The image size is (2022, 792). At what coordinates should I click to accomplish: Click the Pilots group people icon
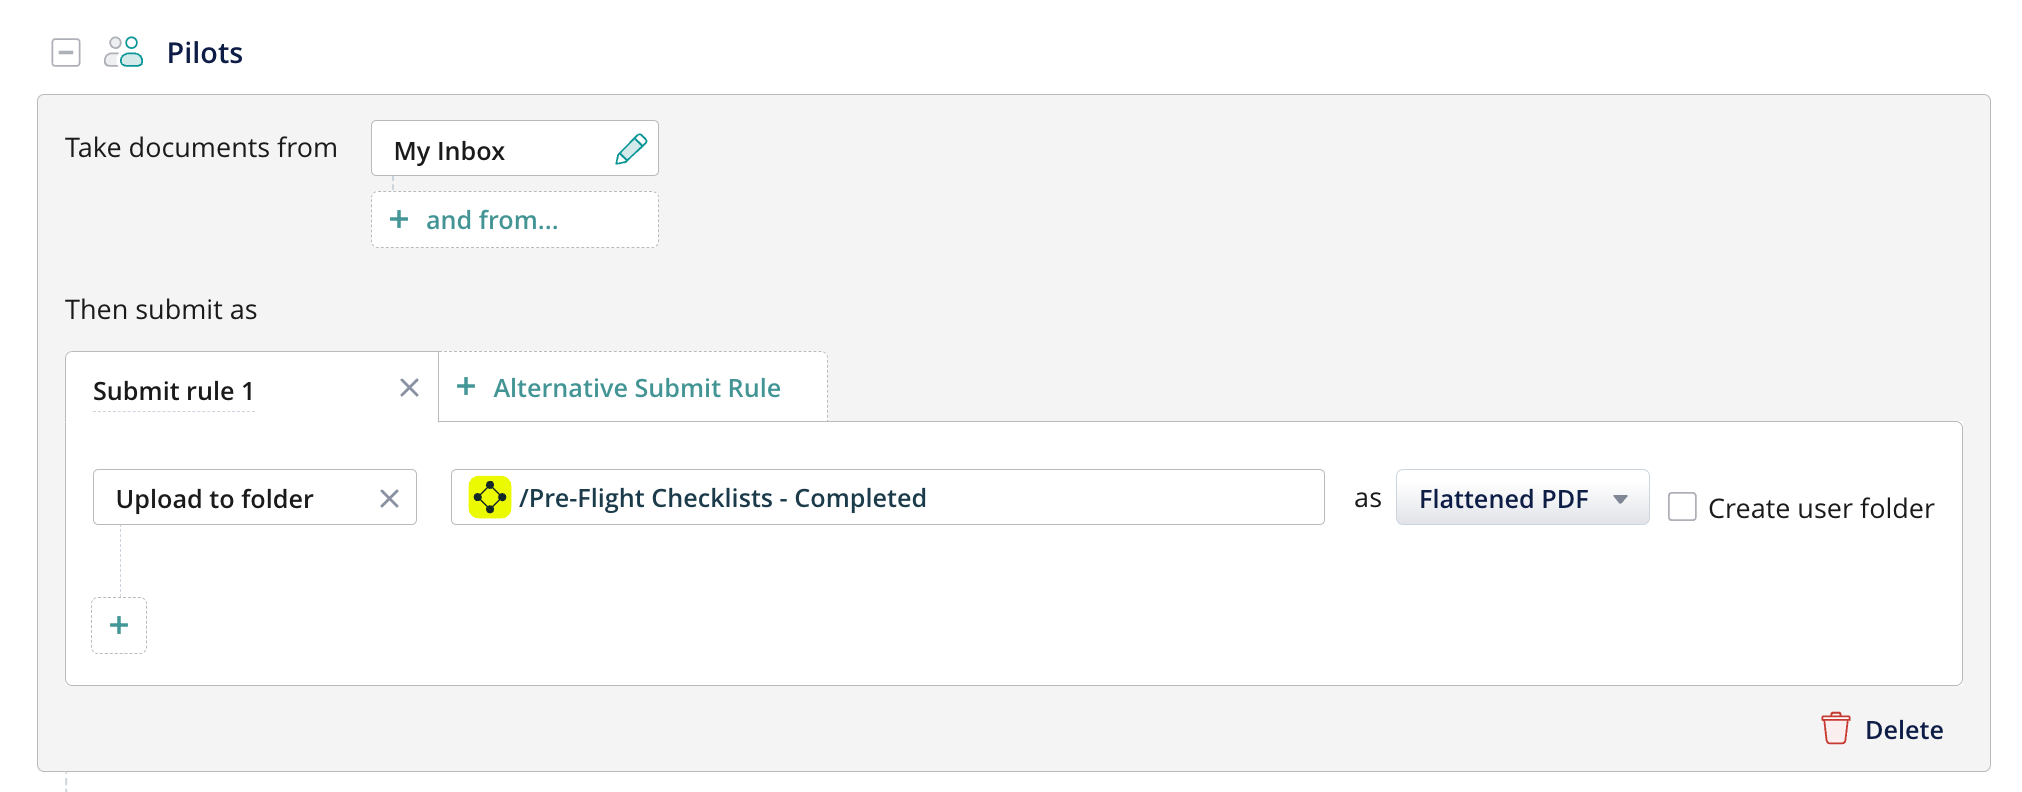(124, 52)
